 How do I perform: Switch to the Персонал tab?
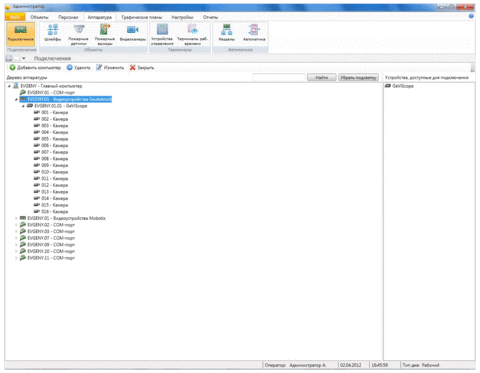click(68, 17)
